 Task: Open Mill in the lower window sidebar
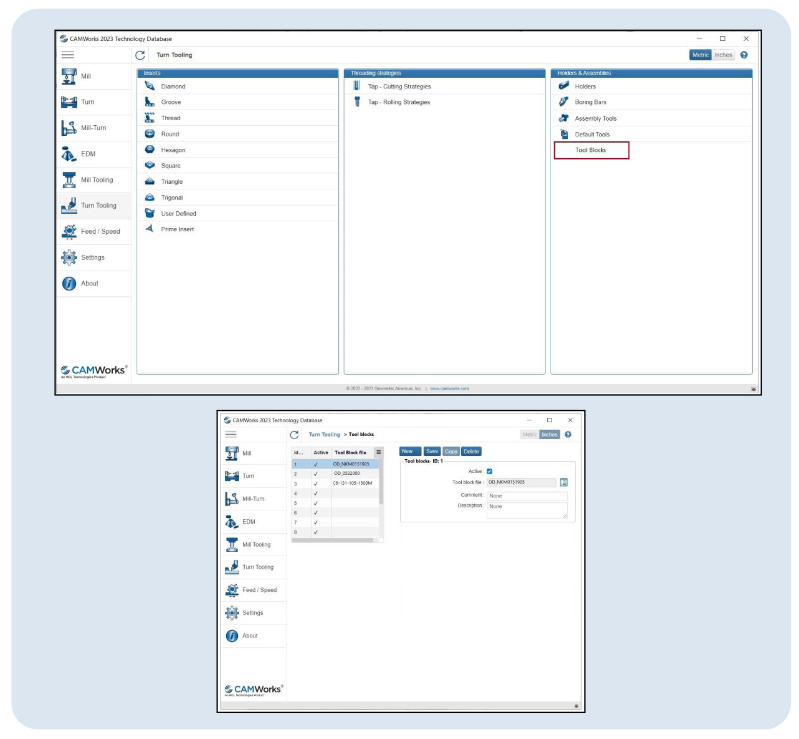254,453
